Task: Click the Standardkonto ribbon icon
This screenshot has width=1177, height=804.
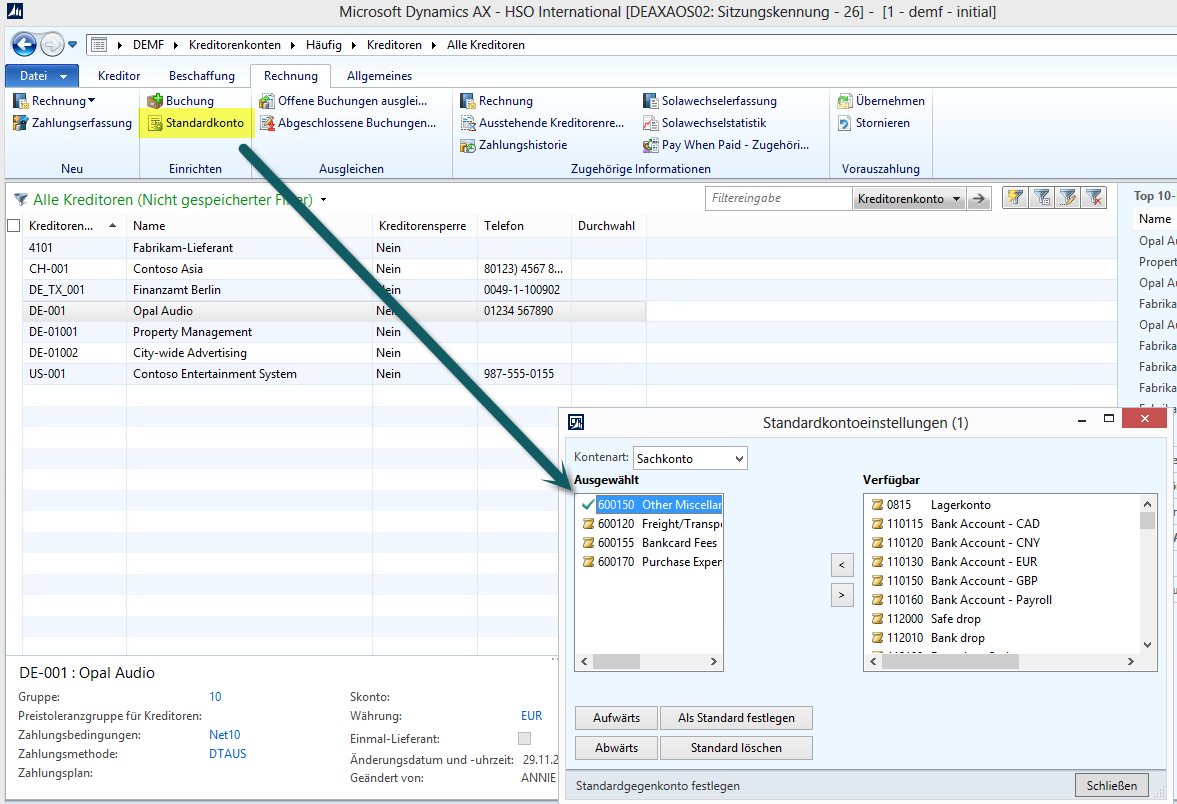Action: (155, 123)
